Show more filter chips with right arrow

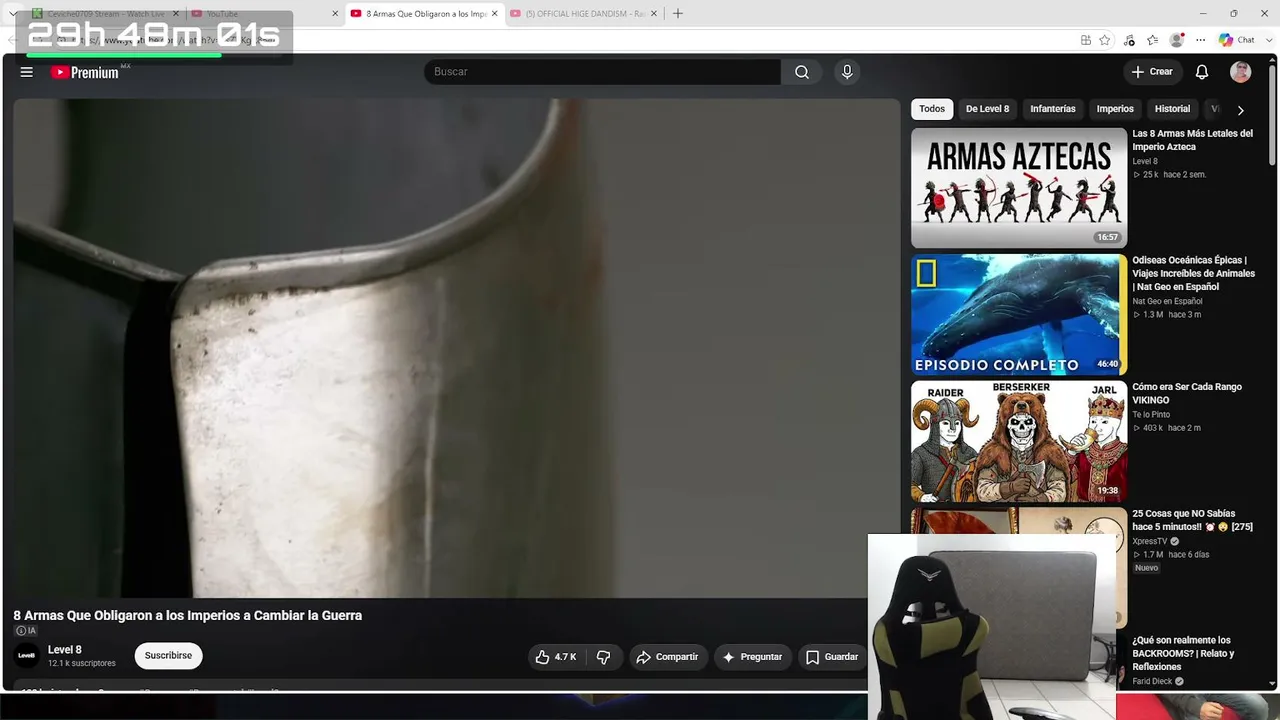click(x=1241, y=110)
